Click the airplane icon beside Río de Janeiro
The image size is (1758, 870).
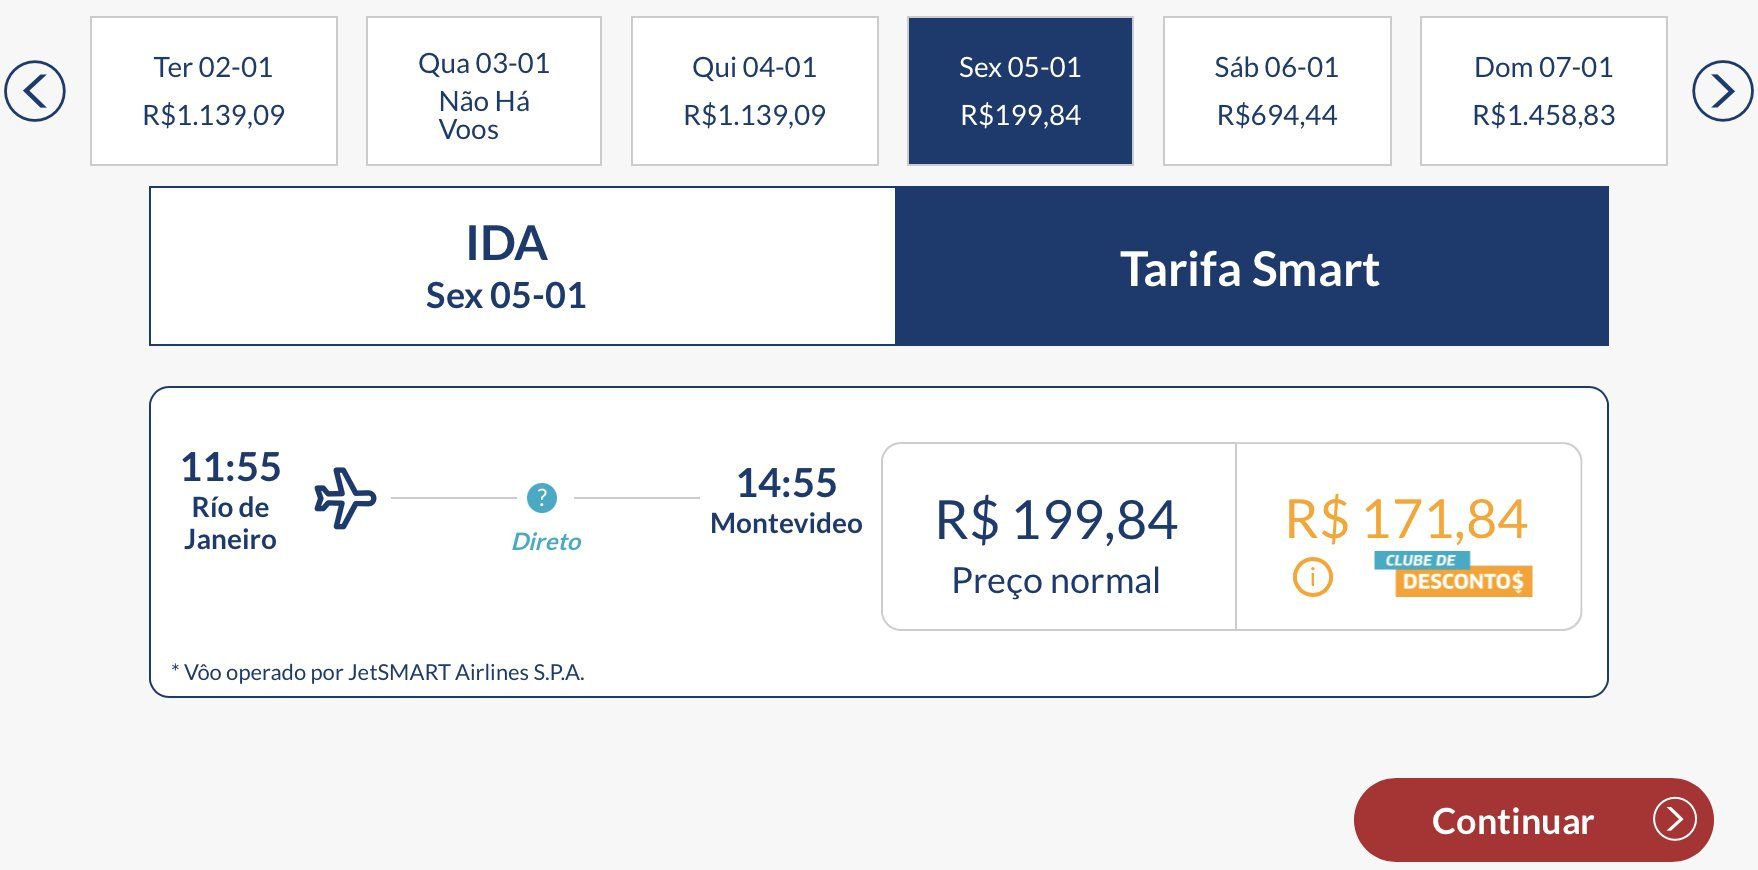pos(345,497)
